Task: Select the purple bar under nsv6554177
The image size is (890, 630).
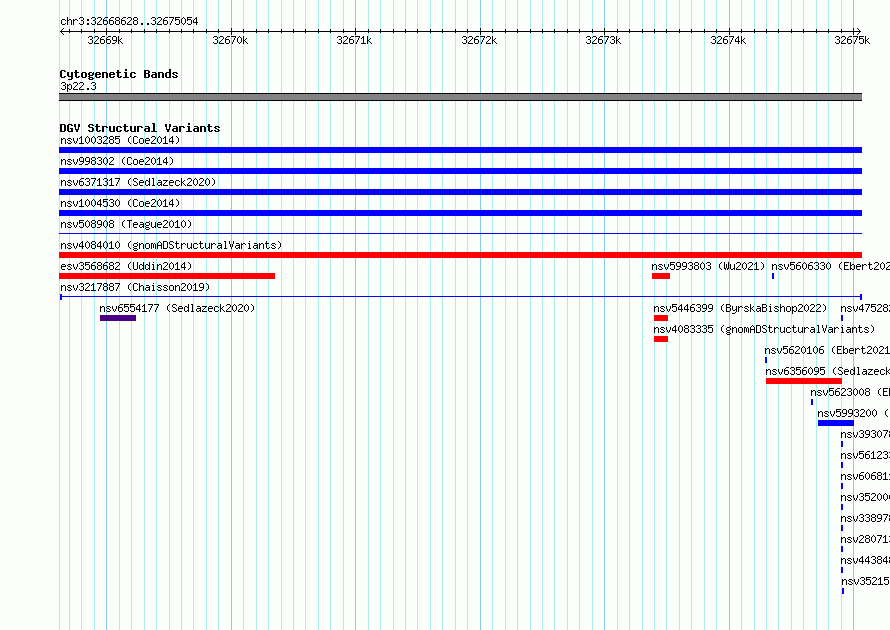Action: point(118,318)
